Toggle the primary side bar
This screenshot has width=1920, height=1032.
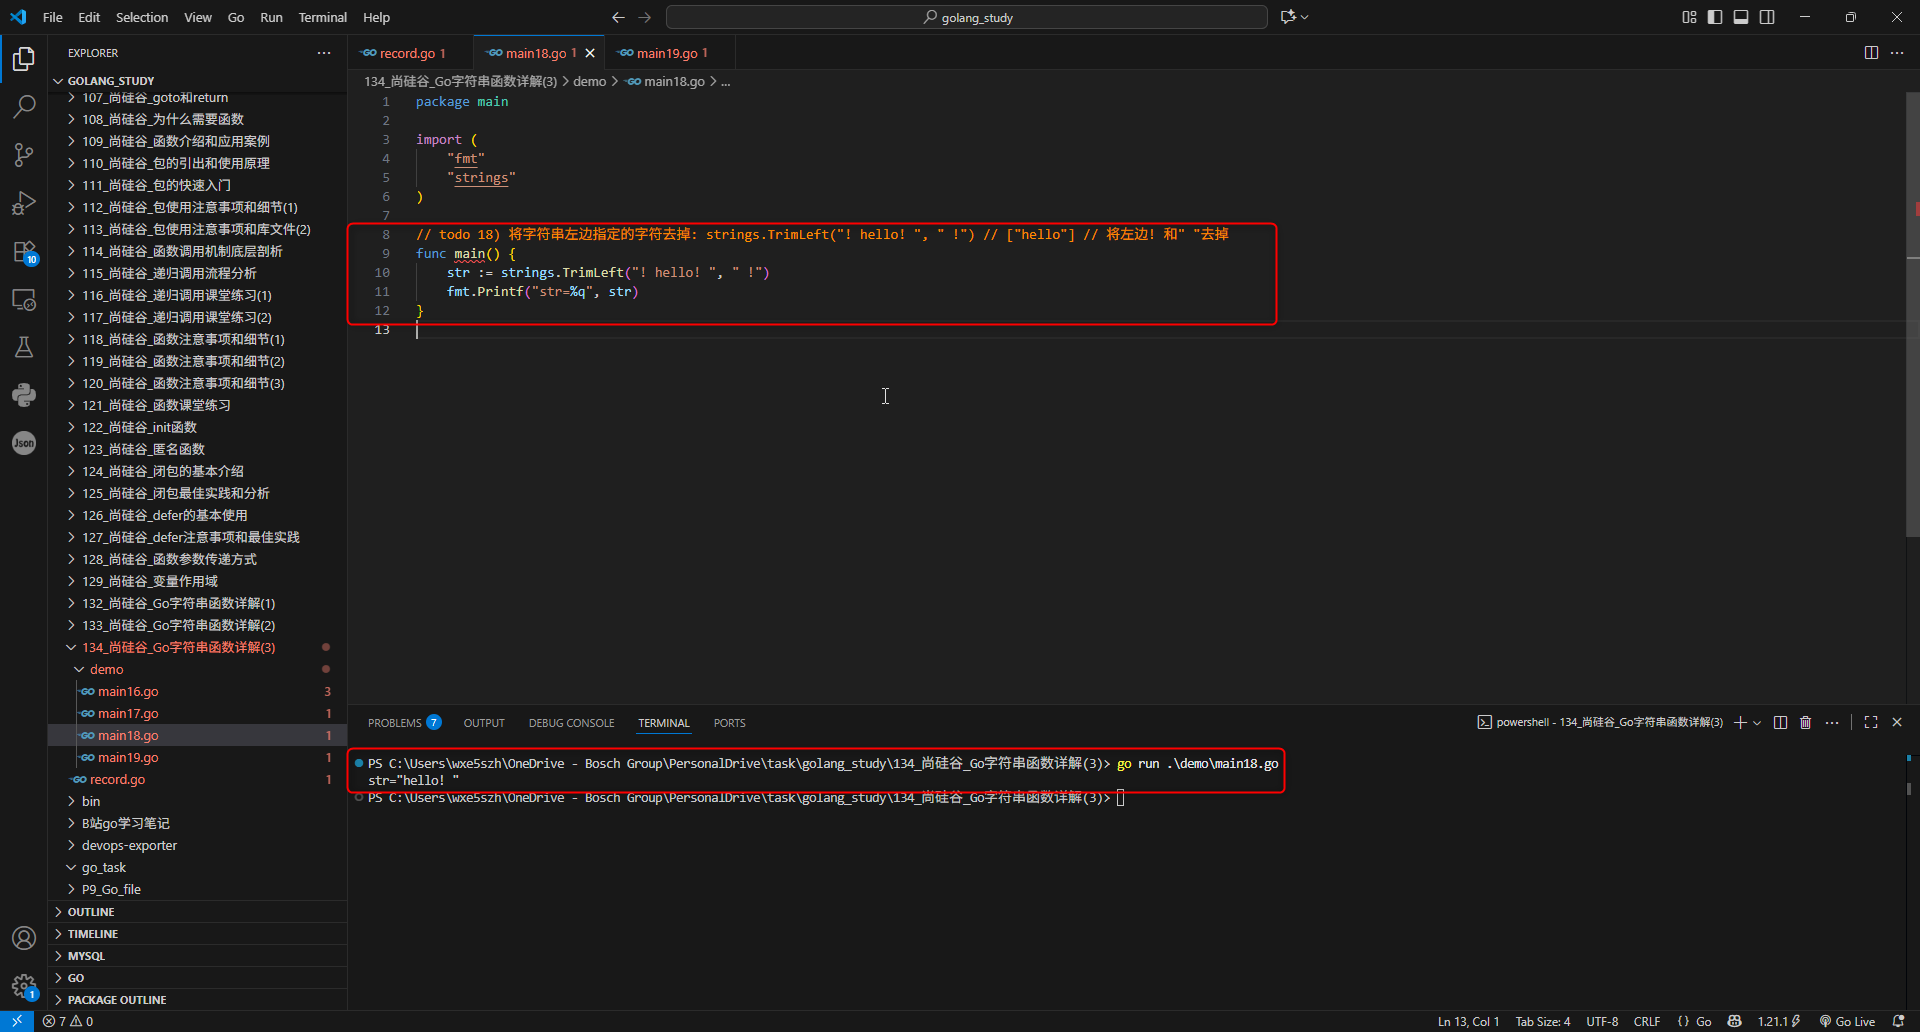click(x=1715, y=17)
